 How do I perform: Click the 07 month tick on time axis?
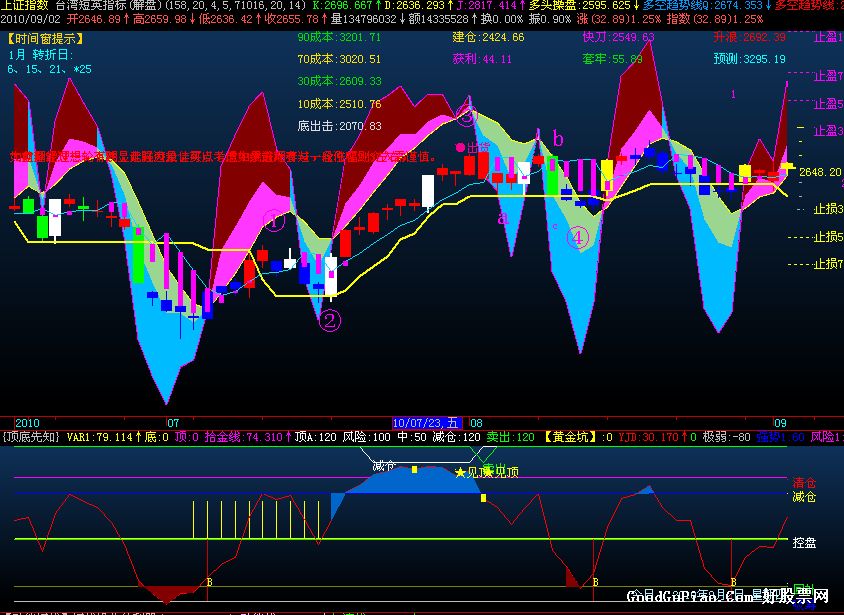[173, 423]
